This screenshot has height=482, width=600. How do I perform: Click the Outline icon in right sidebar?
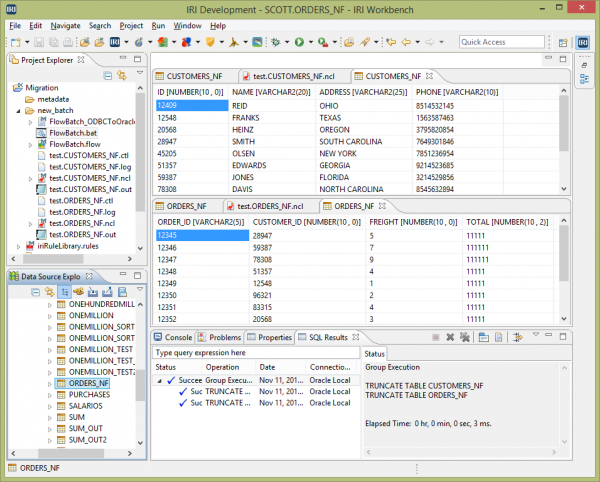584,79
